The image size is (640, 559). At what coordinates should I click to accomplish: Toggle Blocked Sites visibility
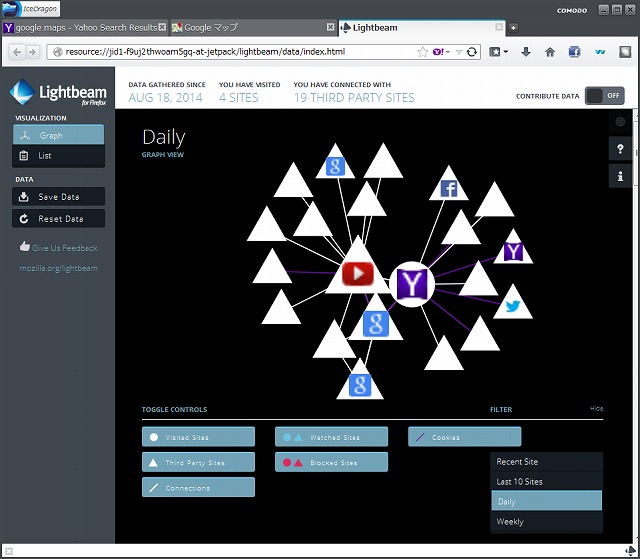[x=331, y=462]
